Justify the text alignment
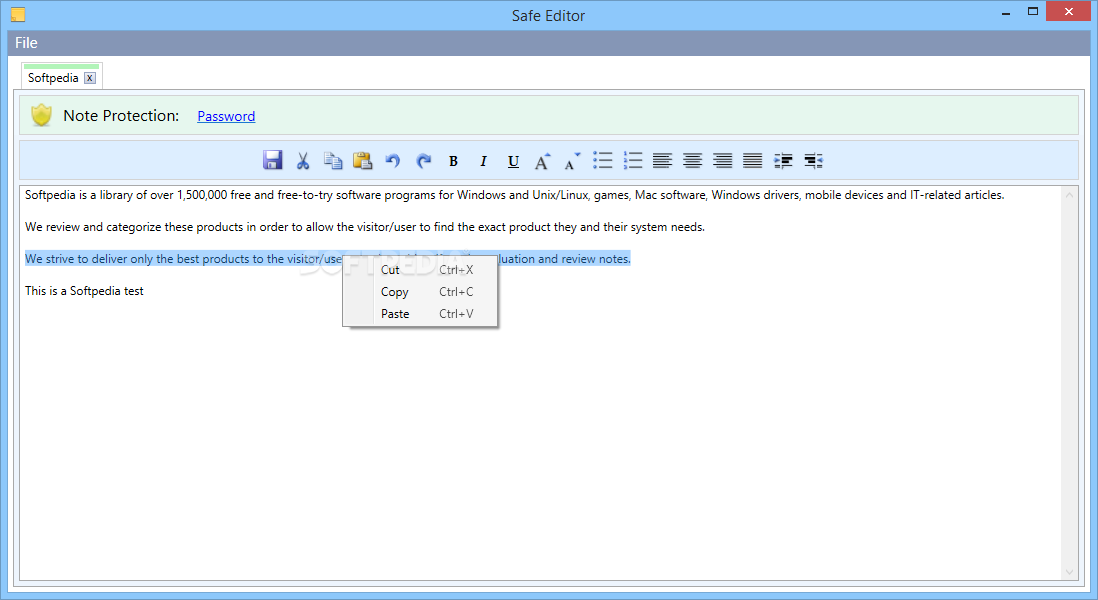Screen dimensions: 1098x600 753,160
